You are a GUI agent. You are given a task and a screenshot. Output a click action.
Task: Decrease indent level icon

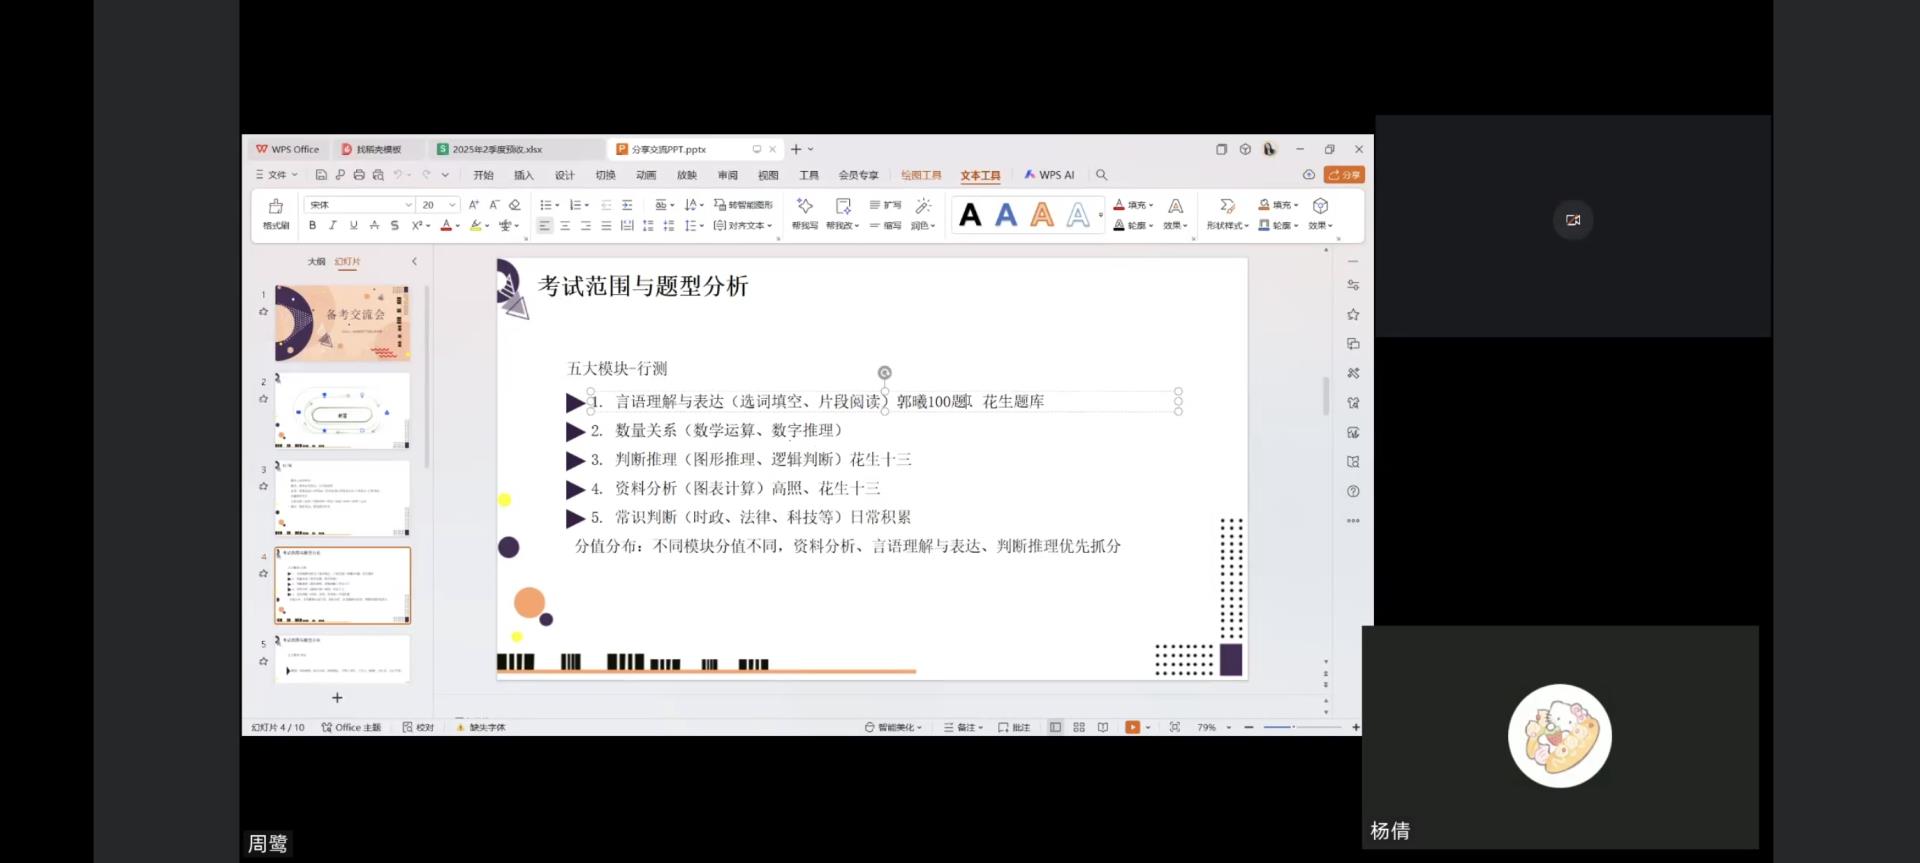[x=606, y=204]
